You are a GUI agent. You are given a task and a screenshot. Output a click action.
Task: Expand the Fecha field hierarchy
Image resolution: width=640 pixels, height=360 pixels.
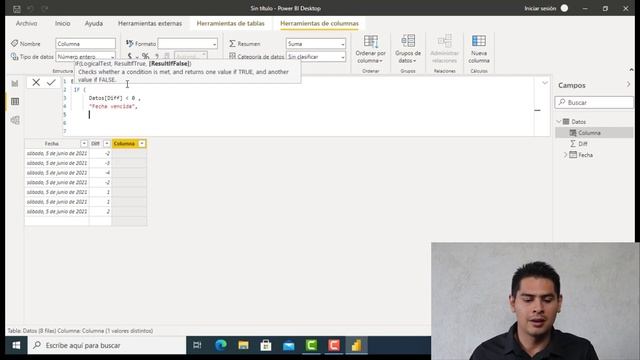click(565, 155)
